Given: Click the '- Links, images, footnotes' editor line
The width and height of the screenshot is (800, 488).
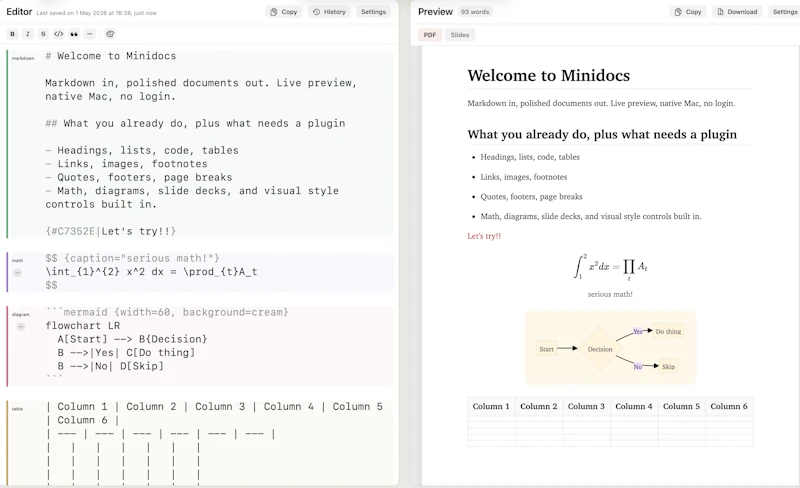Looking at the screenshot, I should point(127,164).
